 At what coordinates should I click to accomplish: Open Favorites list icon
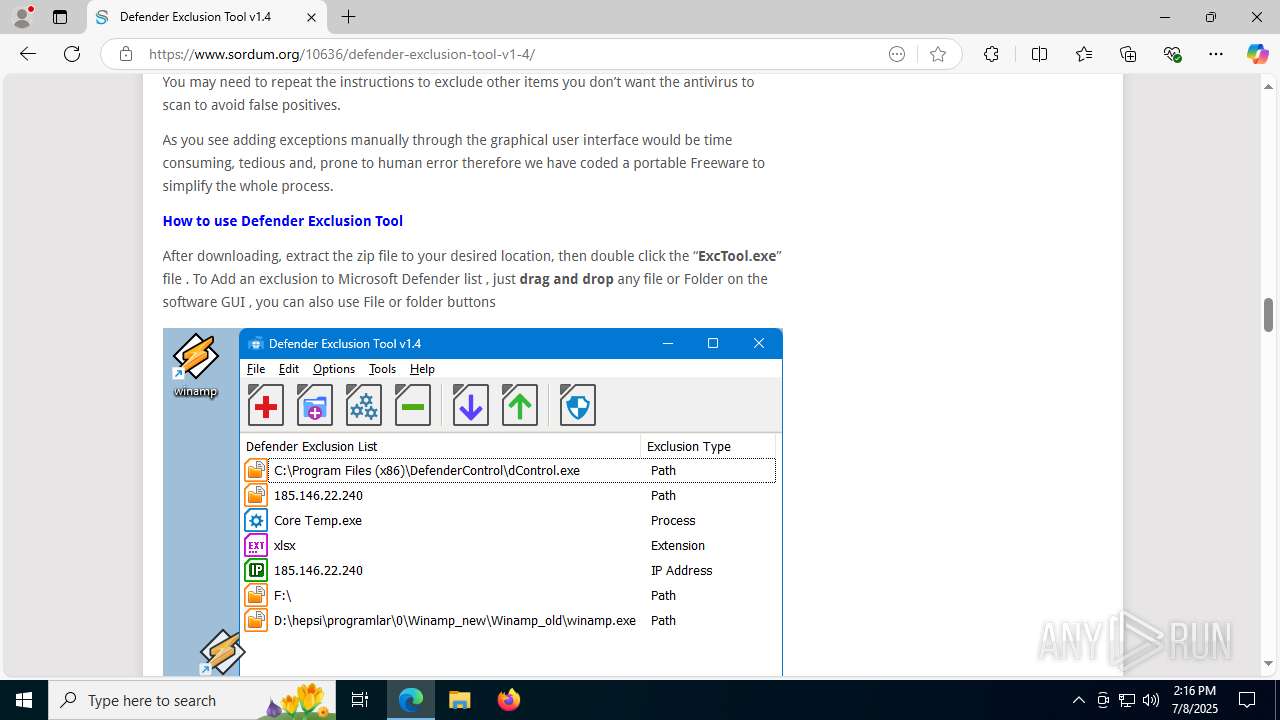tap(1084, 54)
